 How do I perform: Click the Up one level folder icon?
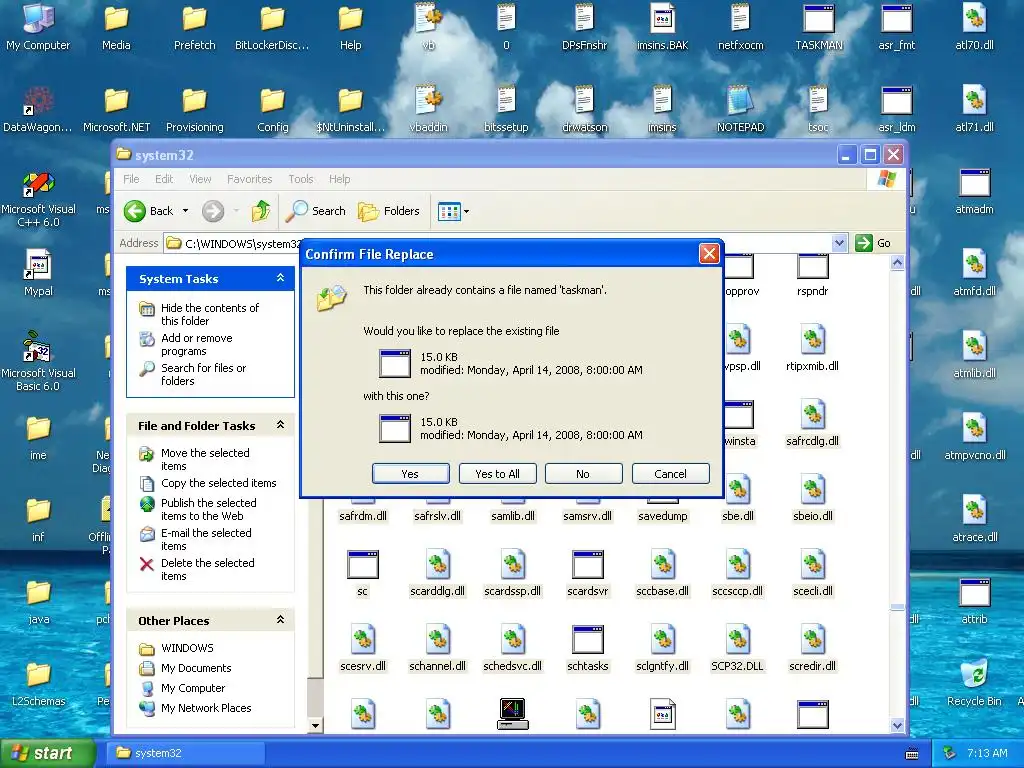(x=261, y=211)
